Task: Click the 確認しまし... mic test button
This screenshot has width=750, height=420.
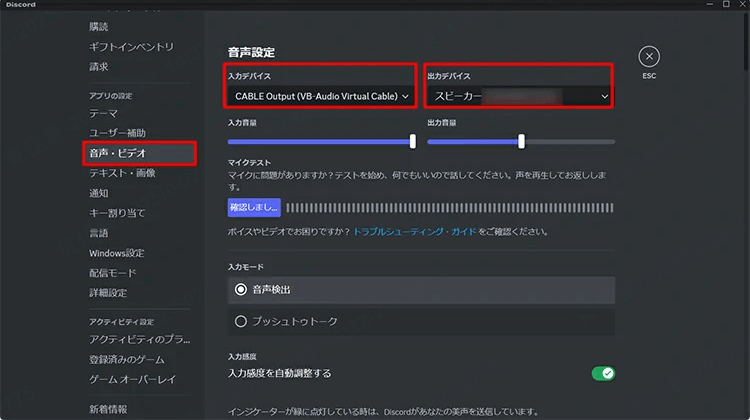Action: 254,208
